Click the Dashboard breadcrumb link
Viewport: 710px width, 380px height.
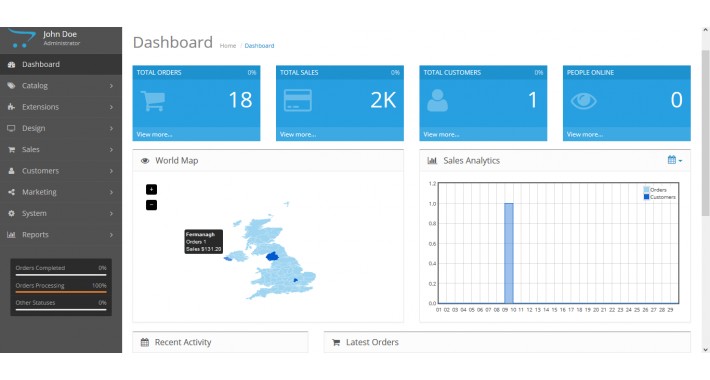(x=259, y=46)
